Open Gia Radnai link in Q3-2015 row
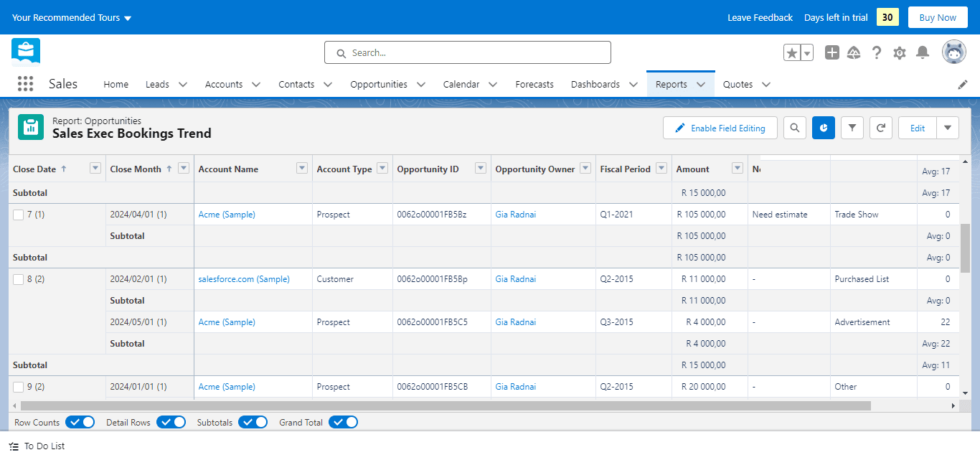 516,322
